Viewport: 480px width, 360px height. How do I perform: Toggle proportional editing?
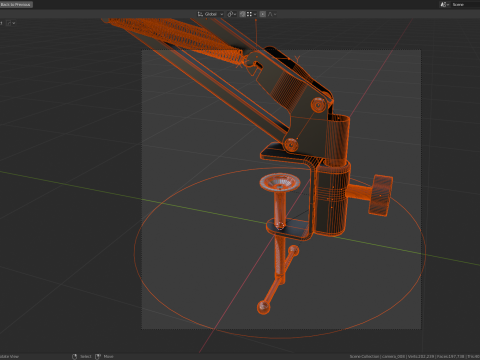point(263,14)
